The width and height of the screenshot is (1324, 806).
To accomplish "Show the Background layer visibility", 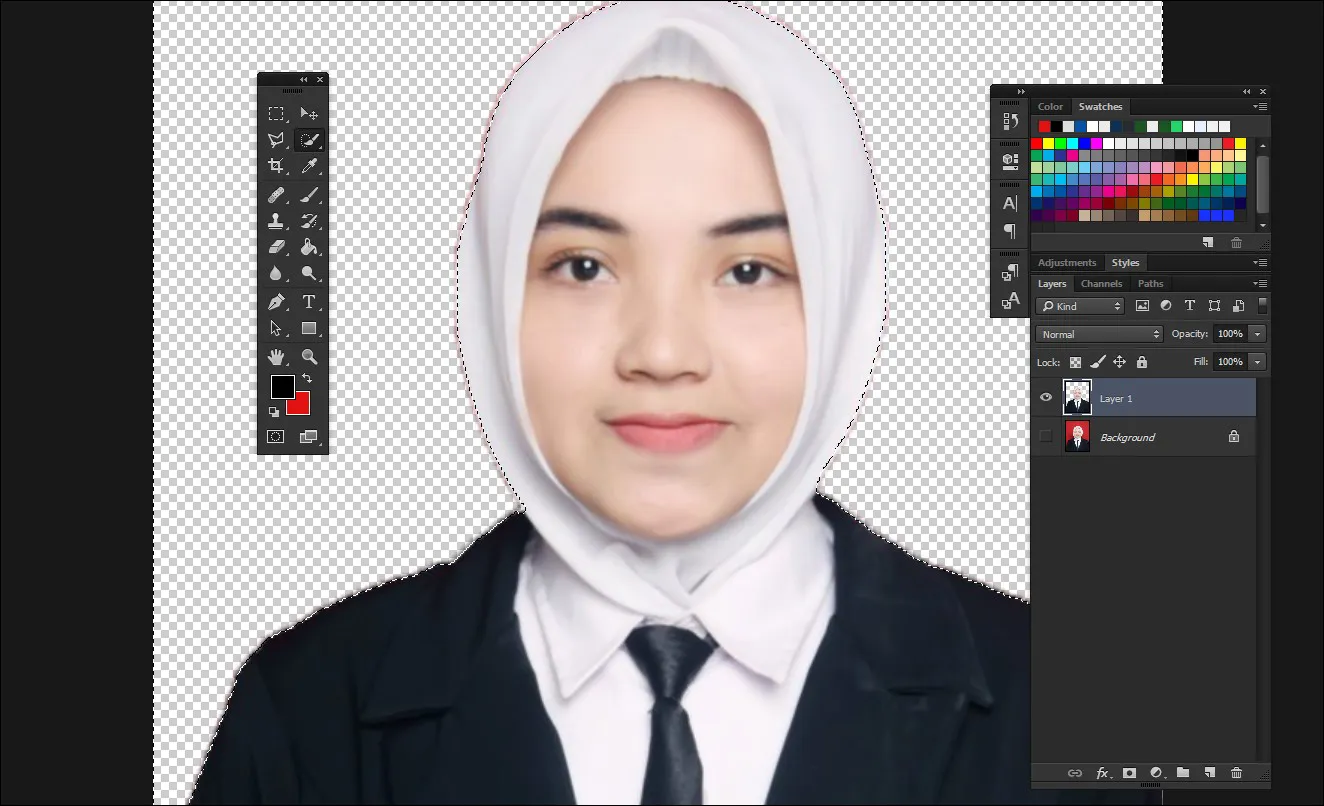I will (x=1046, y=436).
